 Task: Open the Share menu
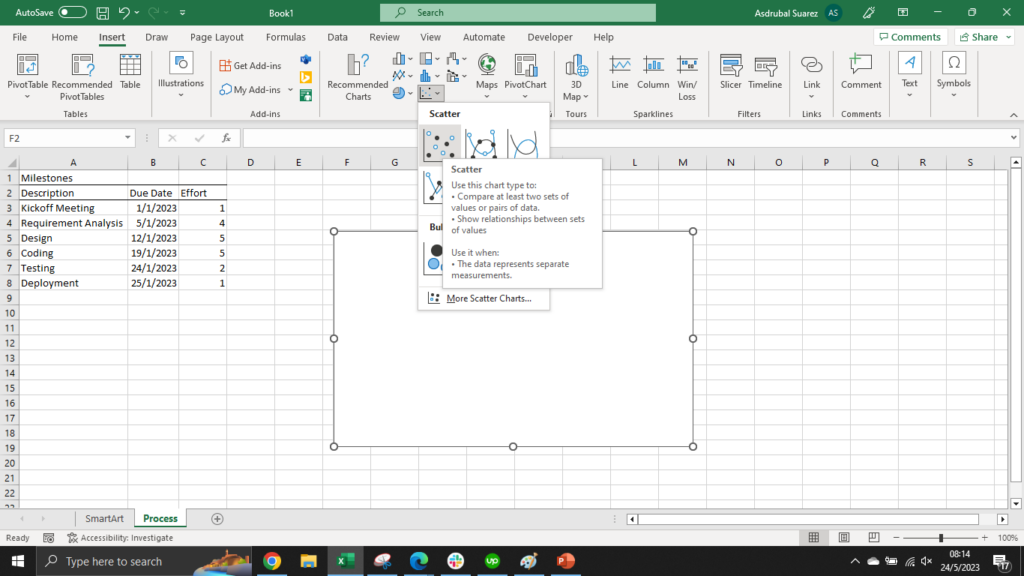(x=984, y=36)
